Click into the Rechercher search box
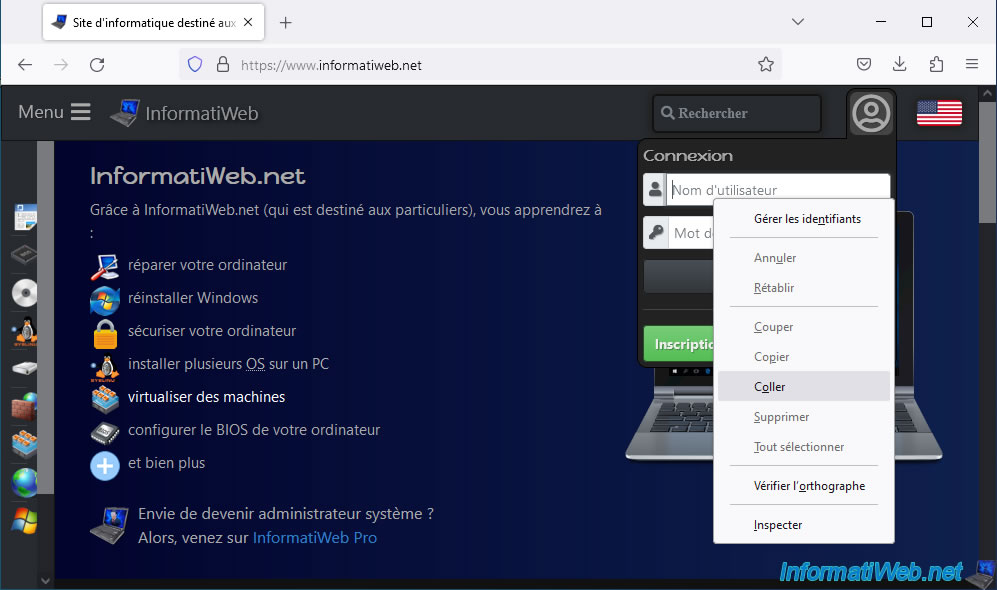 (737, 113)
